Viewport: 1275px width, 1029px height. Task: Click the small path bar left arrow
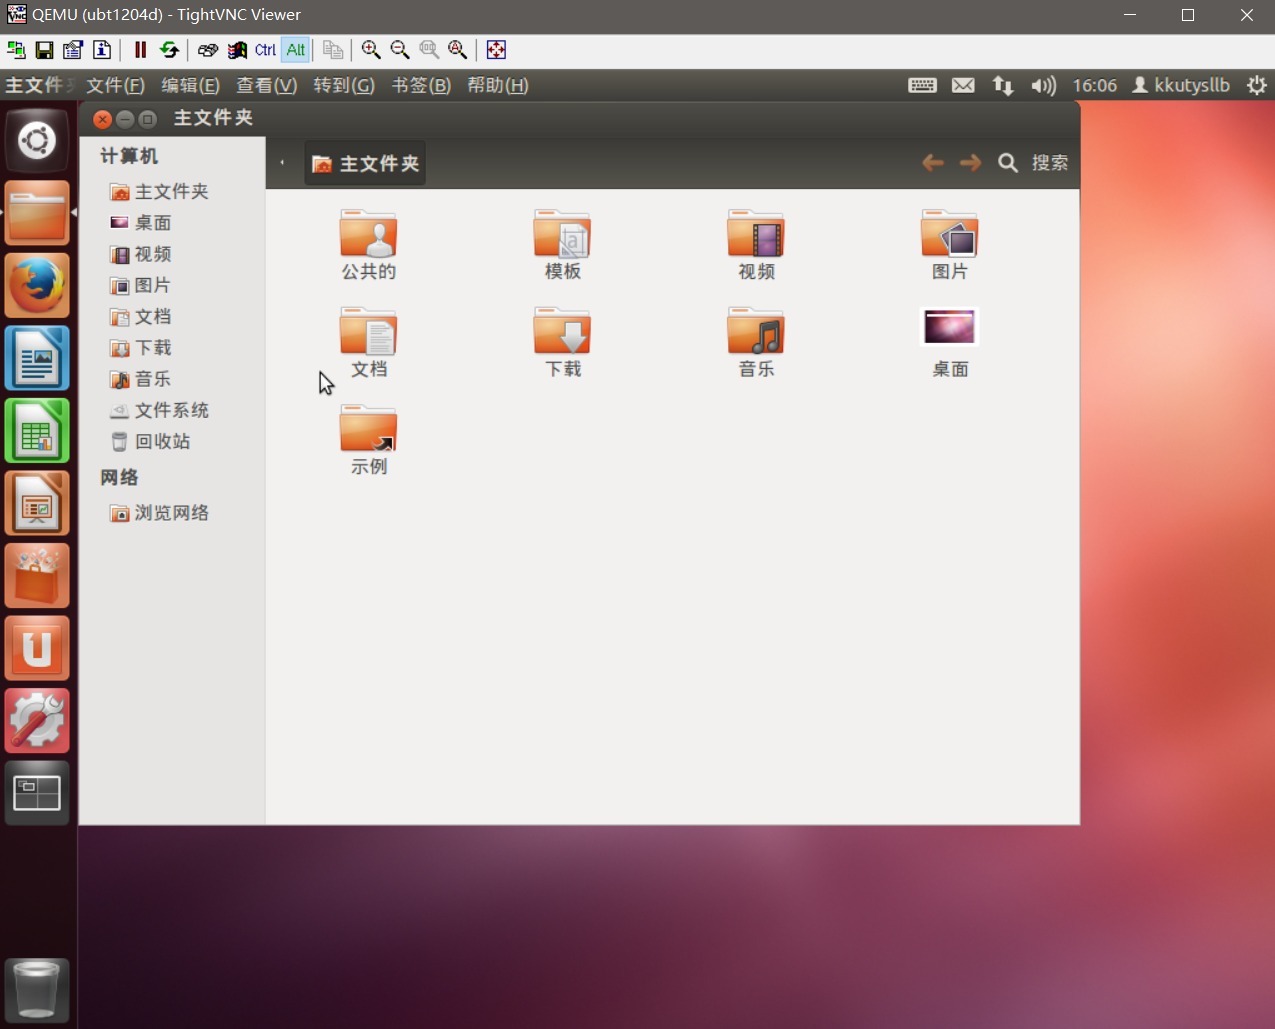(x=283, y=163)
